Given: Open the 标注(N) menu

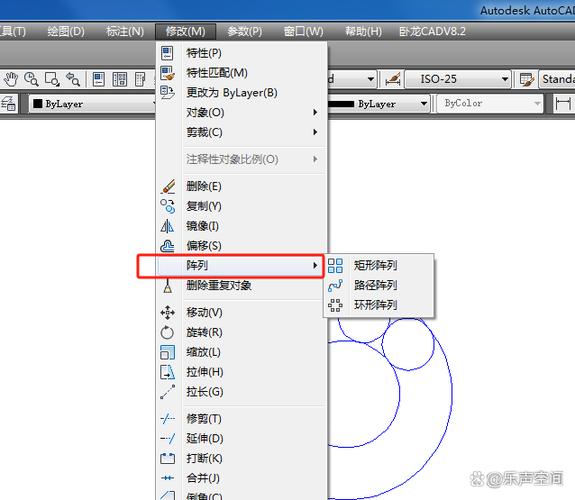Looking at the screenshot, I should tap(125, 32).
